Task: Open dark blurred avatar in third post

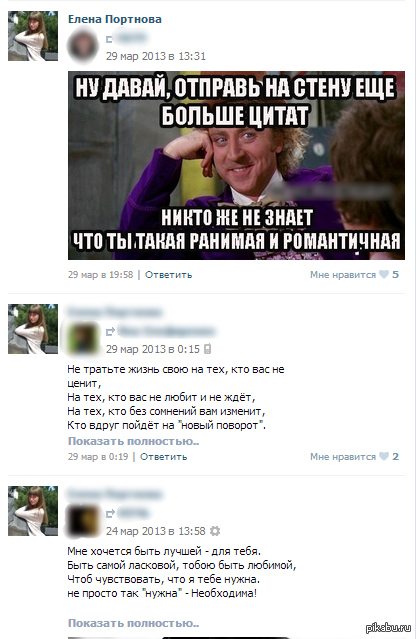Action: tap(83, 520)
